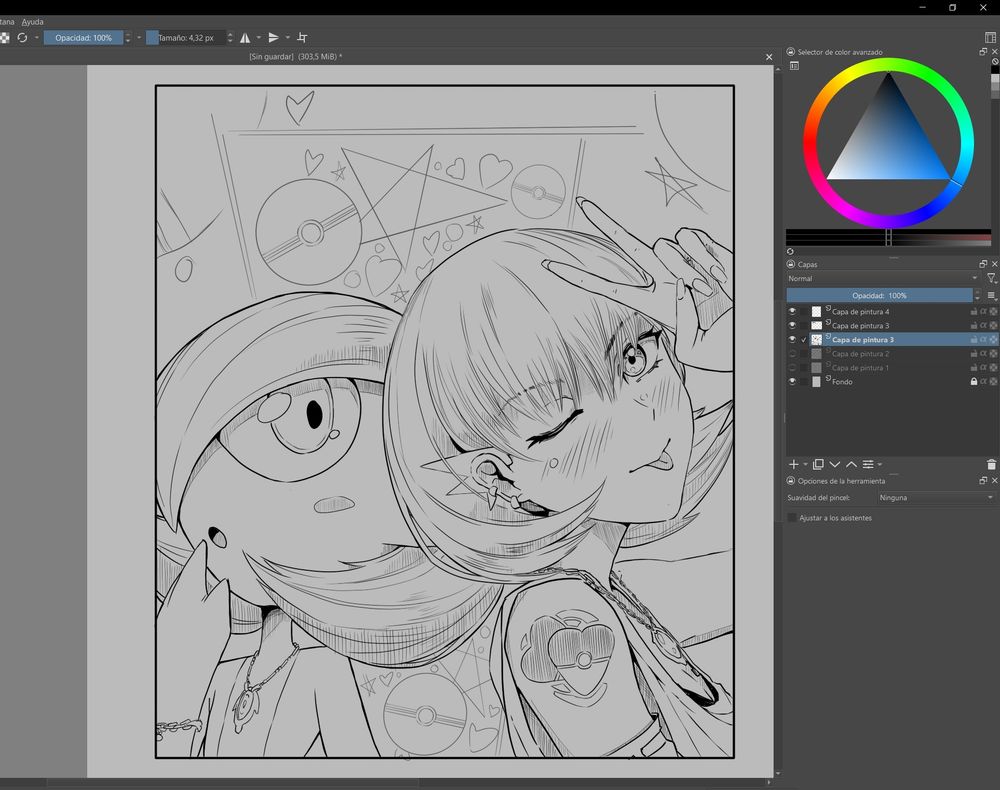Open the add-layer type dropdown arrow
Viewport: 1000px width, 790px height.
[805, 464]
